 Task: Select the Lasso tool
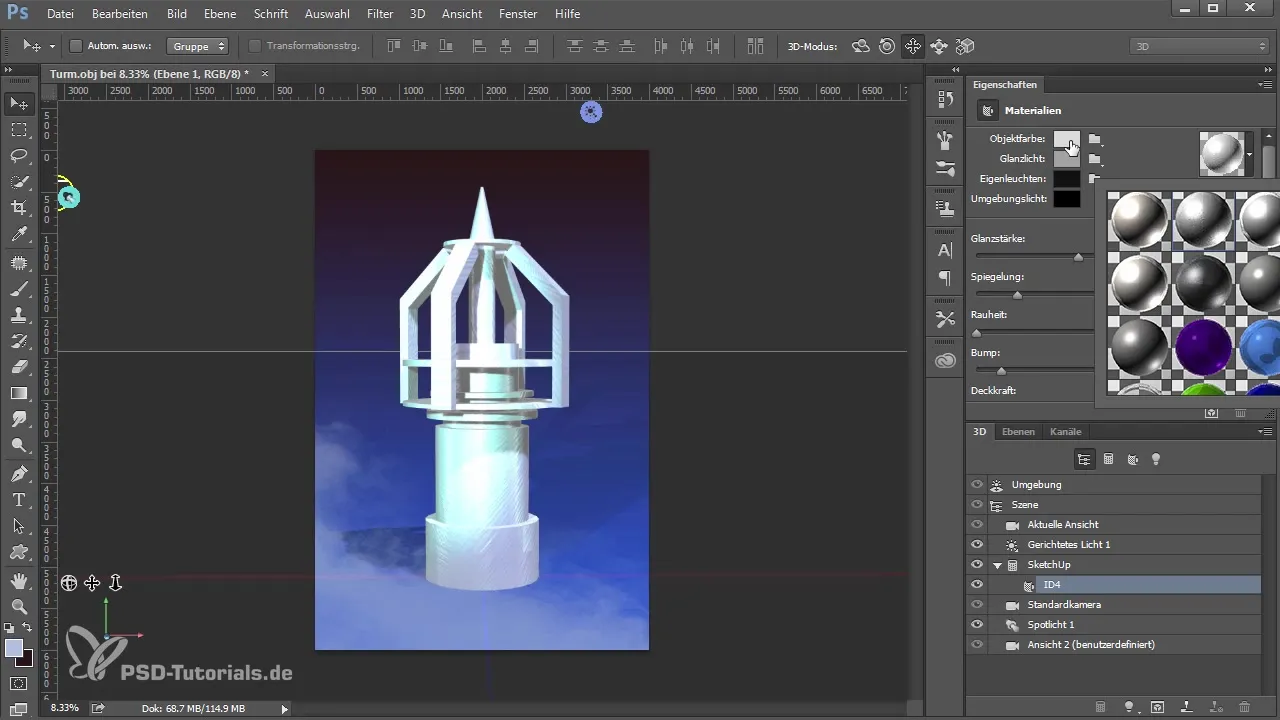(x=19, y=155)
